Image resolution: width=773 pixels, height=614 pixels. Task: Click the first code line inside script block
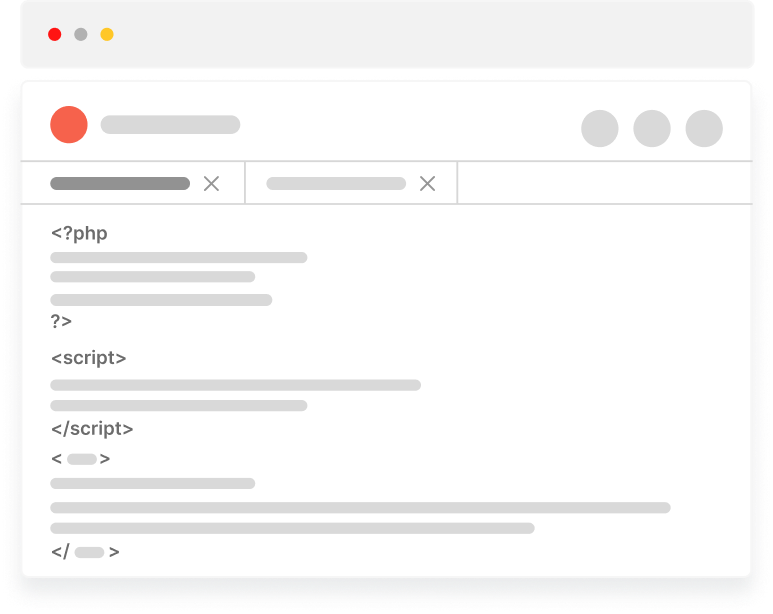[236, 385]
